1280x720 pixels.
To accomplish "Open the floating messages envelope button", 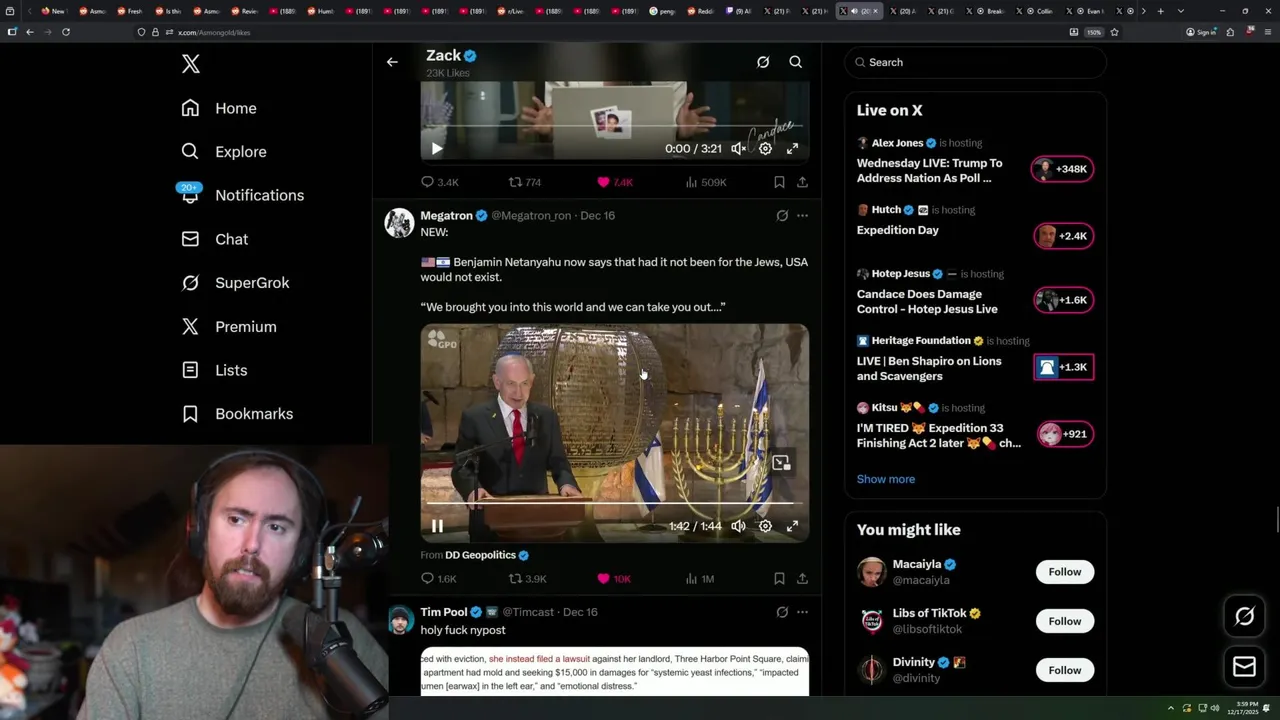I will (1244, 667).
